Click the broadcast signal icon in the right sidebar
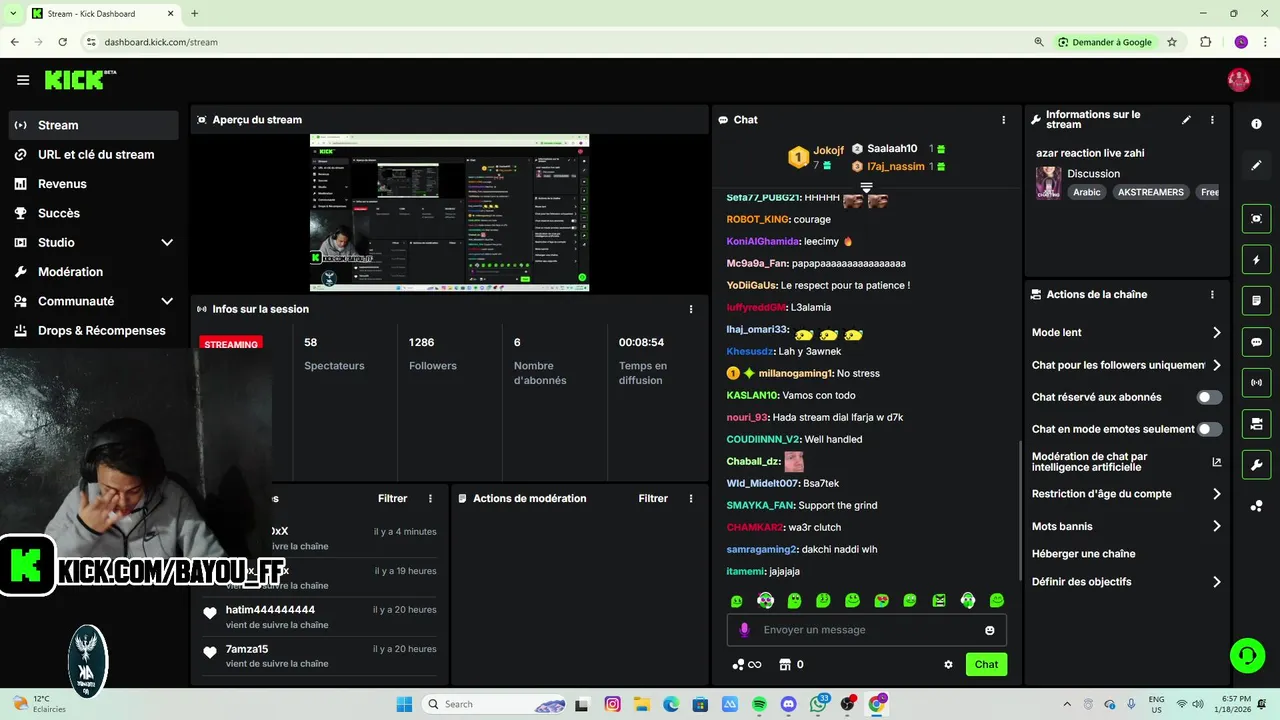Viewport: 1280px width, 720px height. [x=1257, y=382]
